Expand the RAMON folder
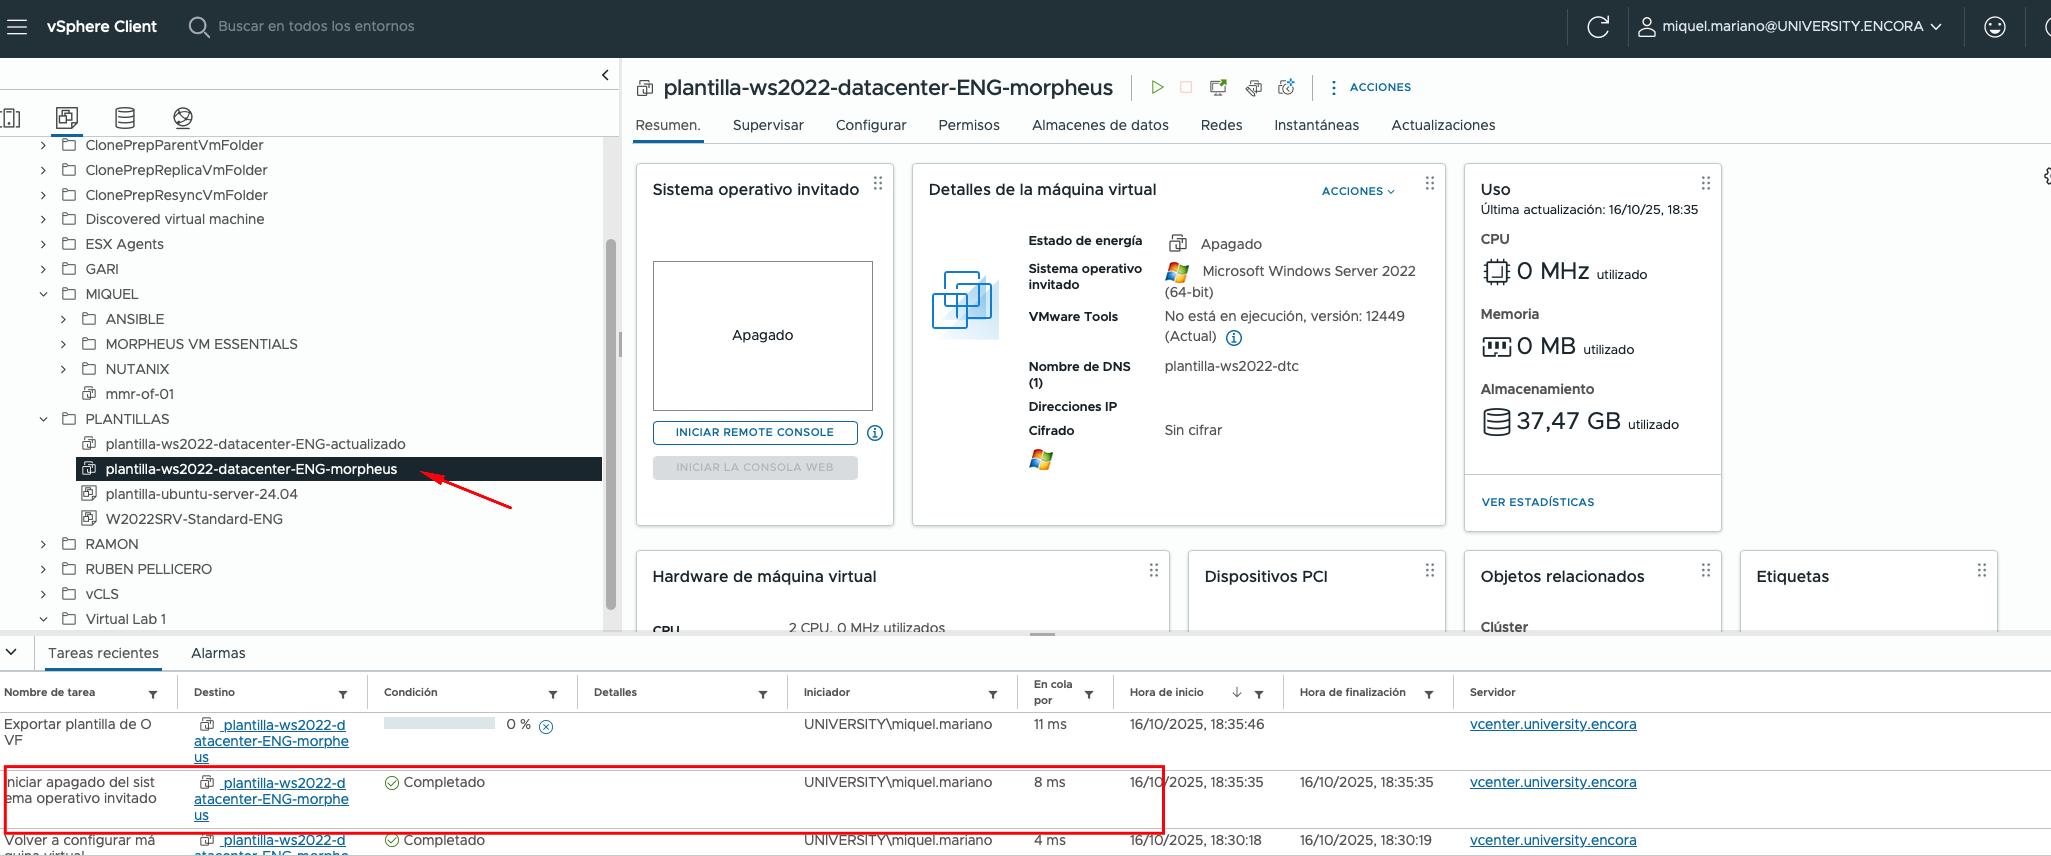 [x=43, y=544]
